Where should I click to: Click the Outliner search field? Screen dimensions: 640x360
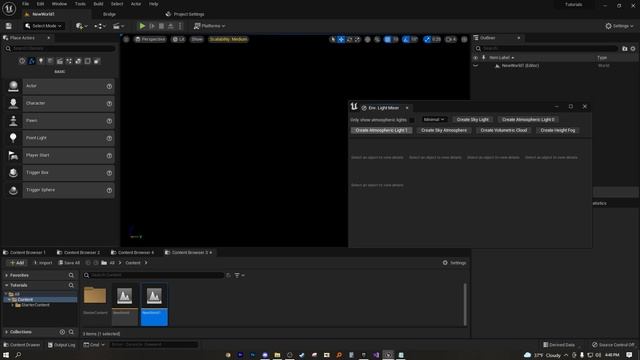546,49
